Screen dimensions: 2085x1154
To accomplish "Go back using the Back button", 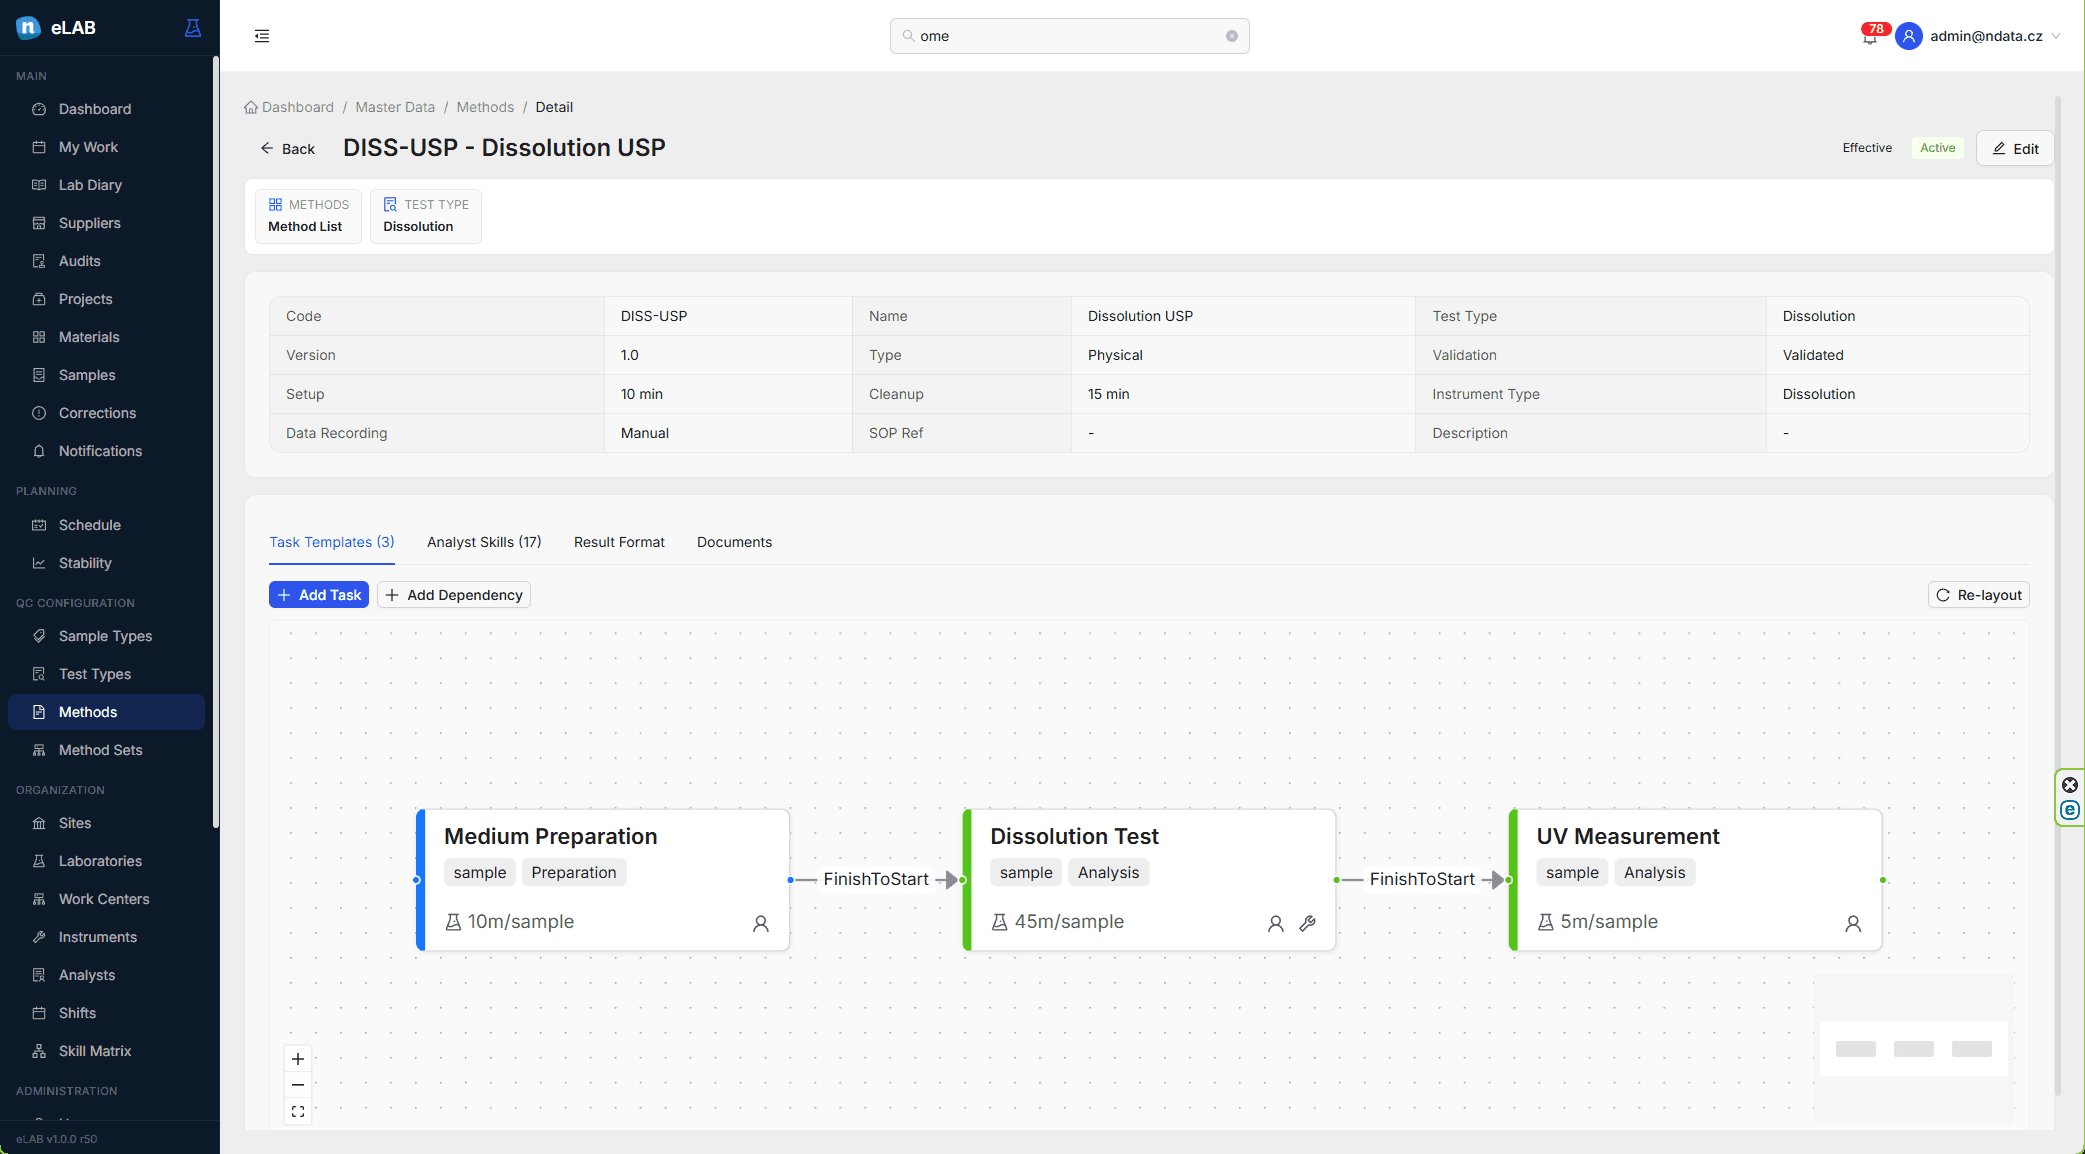I will [x=287, y=149].
